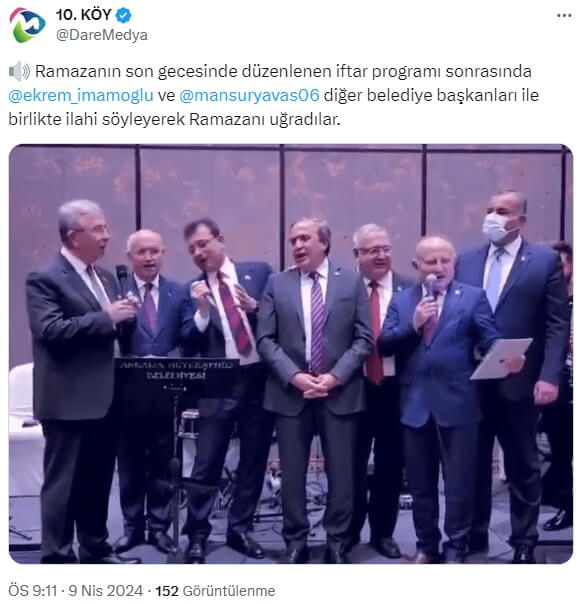
Task: Click the blue verified badge icon
Action: tap(124, 15)
